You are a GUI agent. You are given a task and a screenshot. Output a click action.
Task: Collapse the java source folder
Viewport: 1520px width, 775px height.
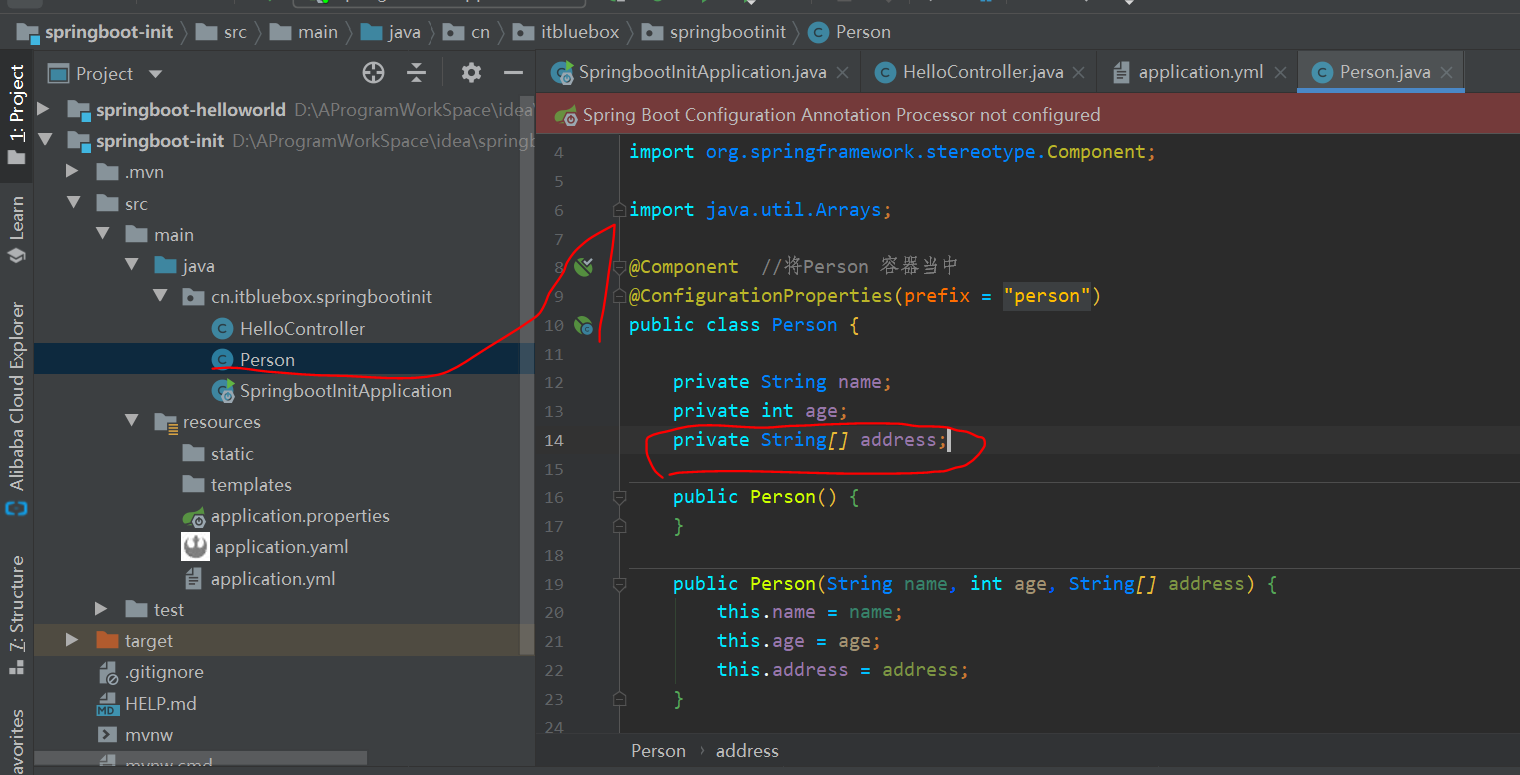pos(131,265)
